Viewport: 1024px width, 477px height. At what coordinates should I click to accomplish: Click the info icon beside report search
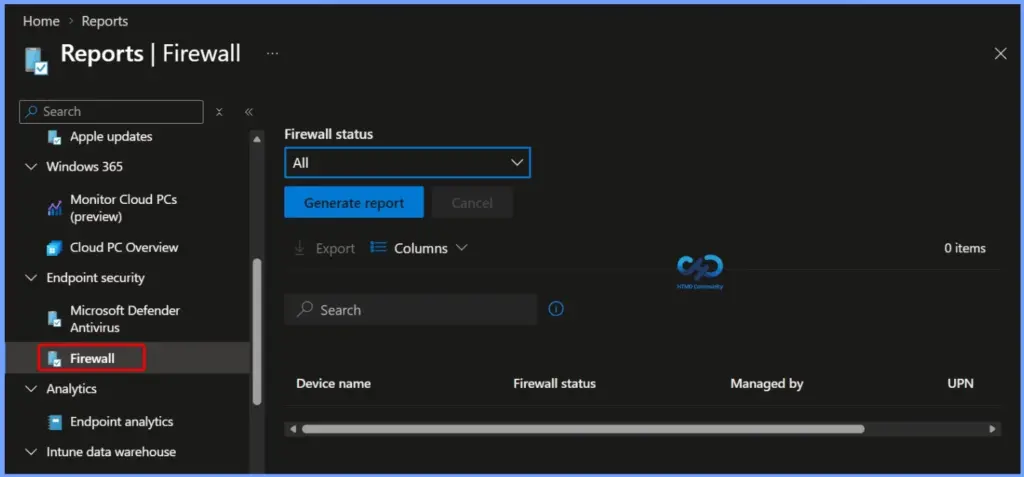point(556,309)
